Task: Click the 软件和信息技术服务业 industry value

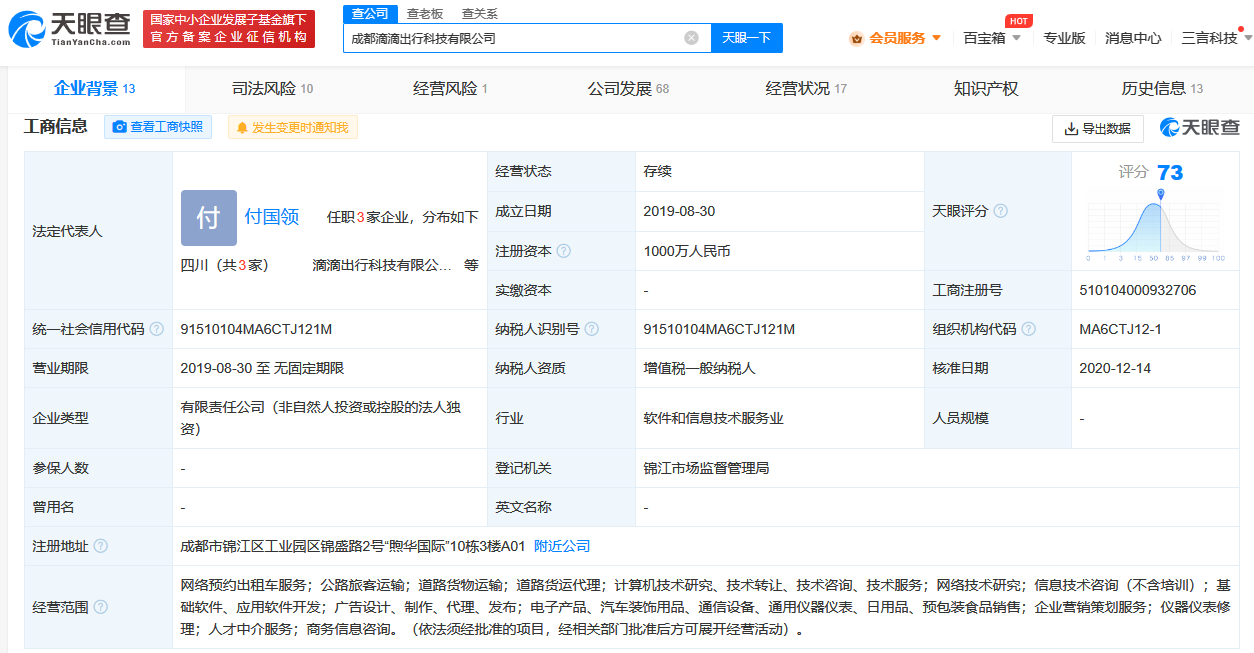Action: (713, 418)
